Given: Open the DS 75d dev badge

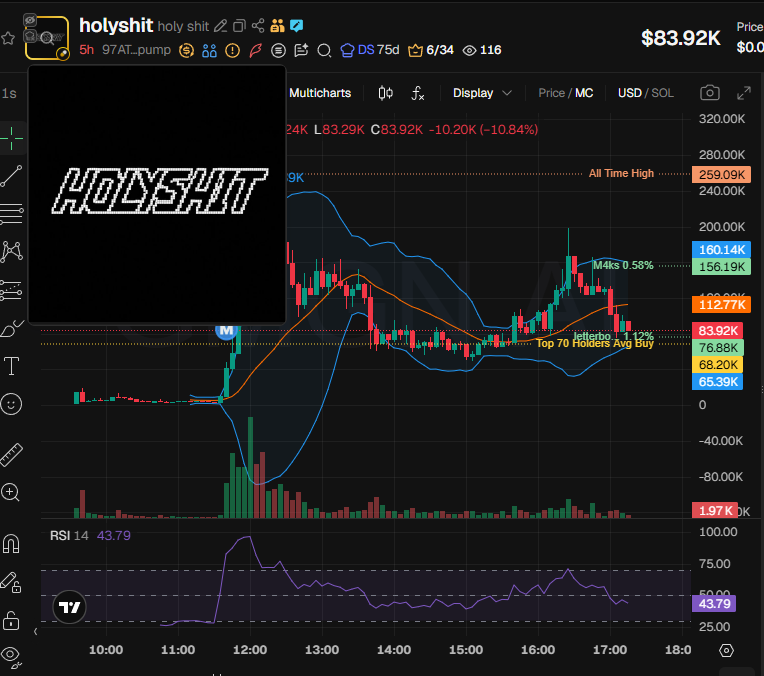Looking at the screenshot, I should pyautogui.click(x=370, y=50).
